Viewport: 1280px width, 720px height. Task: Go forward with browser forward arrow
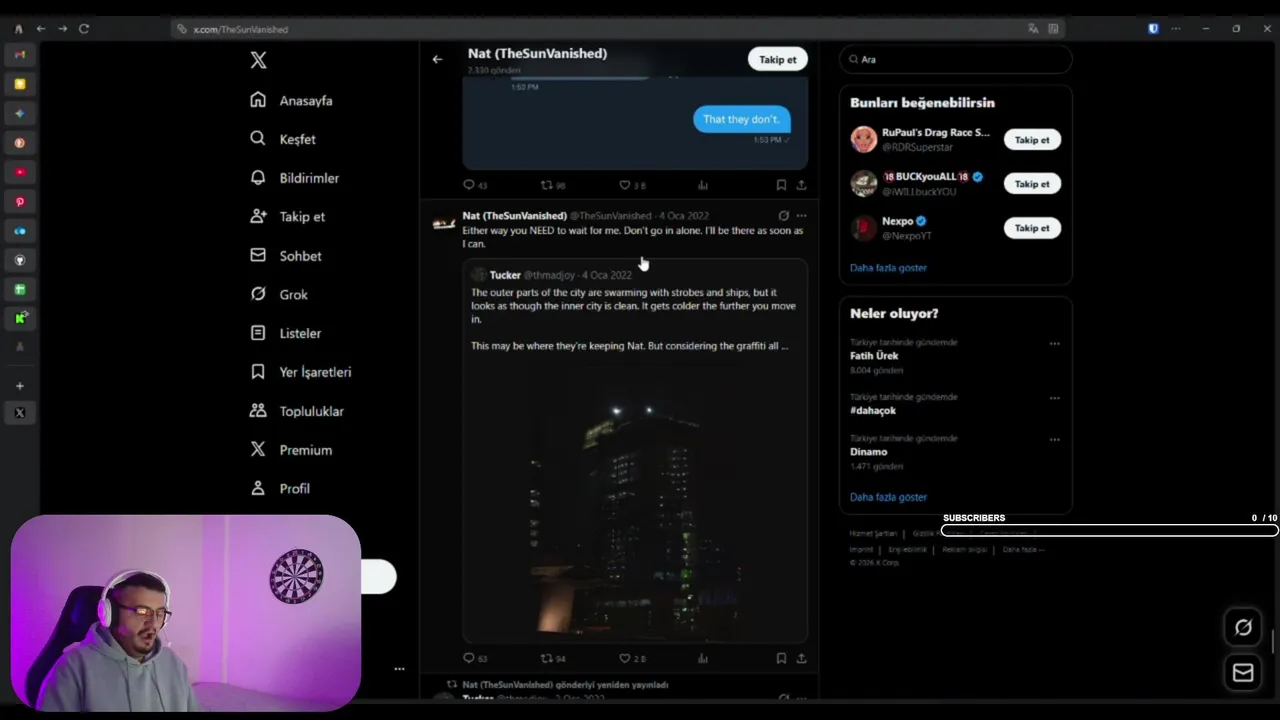[x=62, y=29]
